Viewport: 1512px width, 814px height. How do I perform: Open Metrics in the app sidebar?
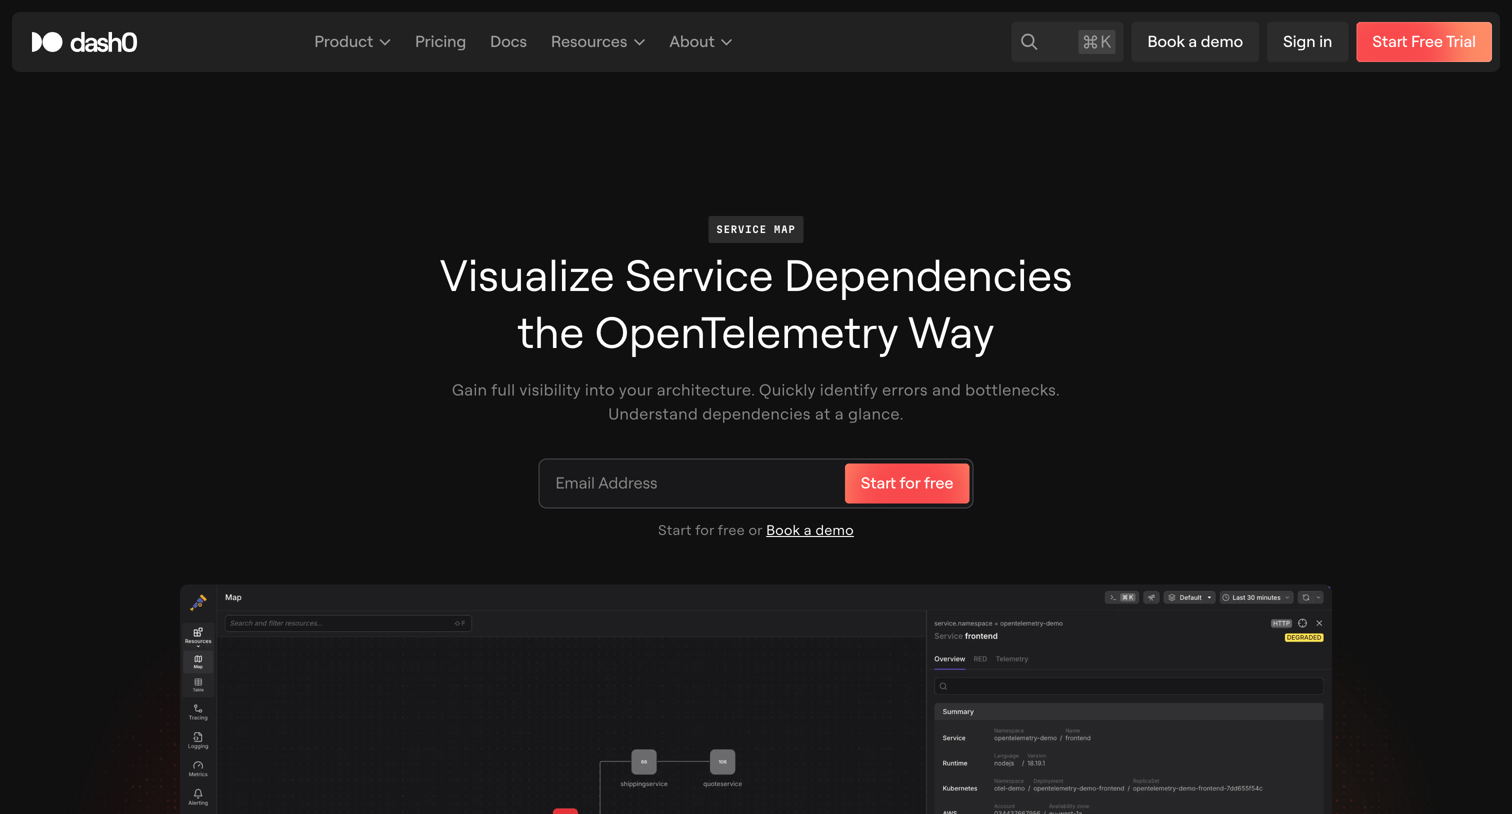[x=198, y=768]
